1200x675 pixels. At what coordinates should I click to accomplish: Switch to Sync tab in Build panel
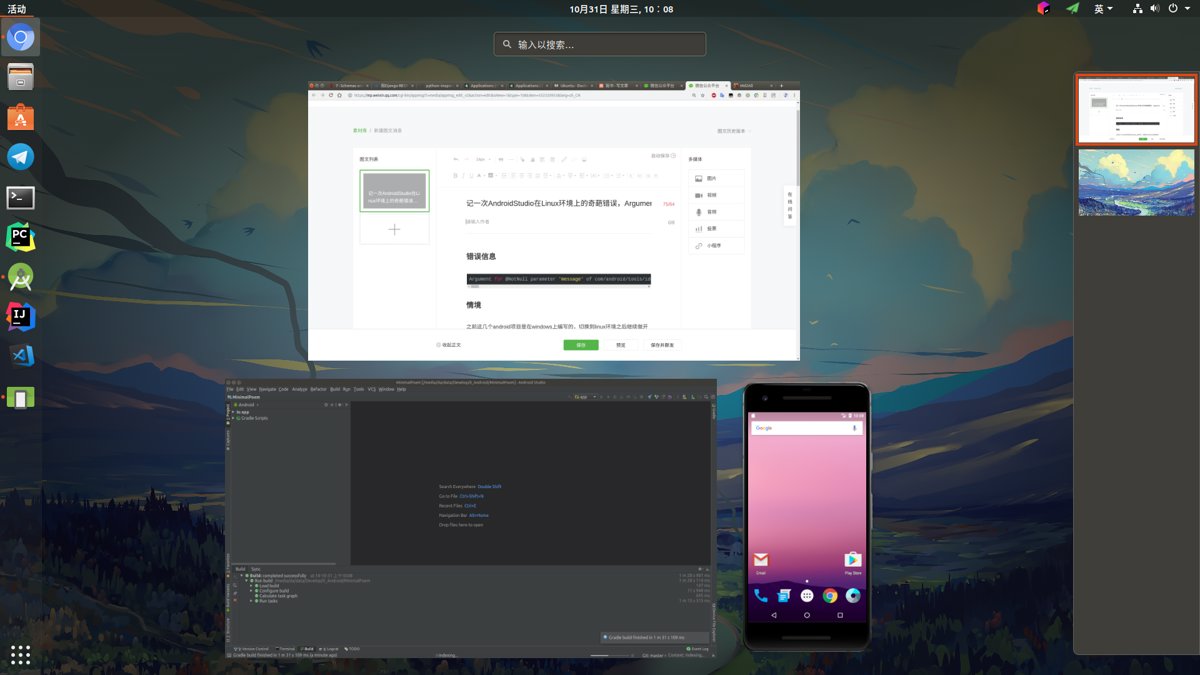256,569
